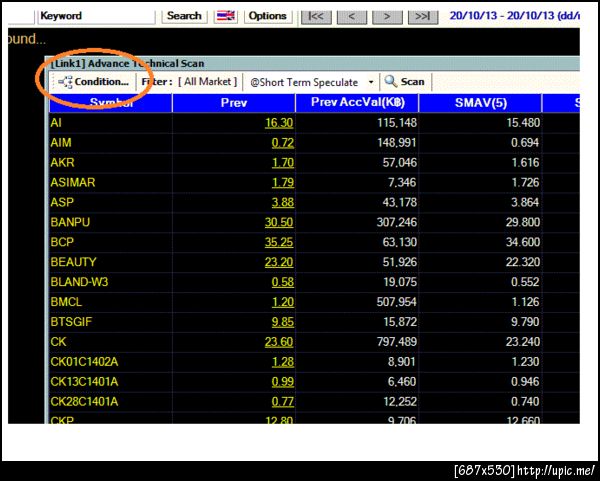Viewport: 600px width, 481px height.
Task: Open the @Short Term Speculate dropdown arrow
Action: click(x=371, y=82)
